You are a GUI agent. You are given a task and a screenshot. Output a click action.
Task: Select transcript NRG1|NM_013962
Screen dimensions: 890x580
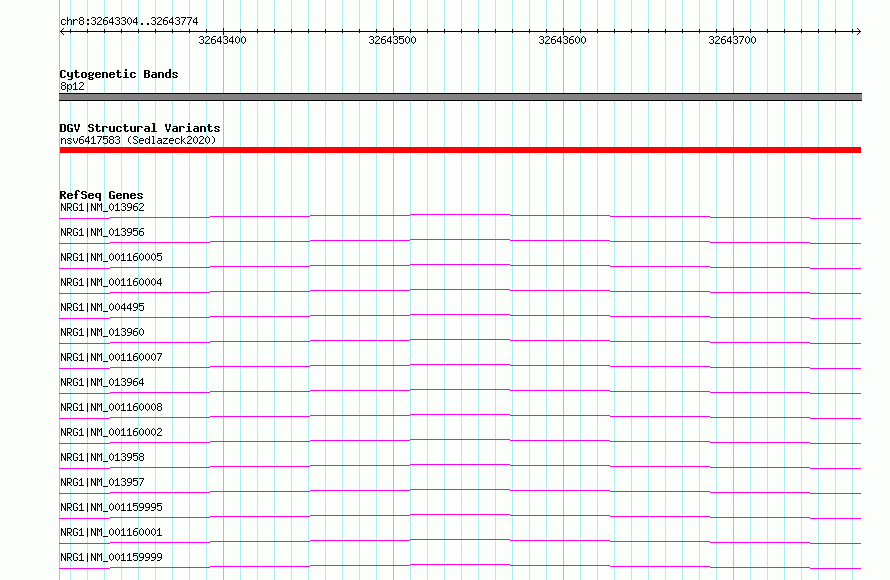102,207
